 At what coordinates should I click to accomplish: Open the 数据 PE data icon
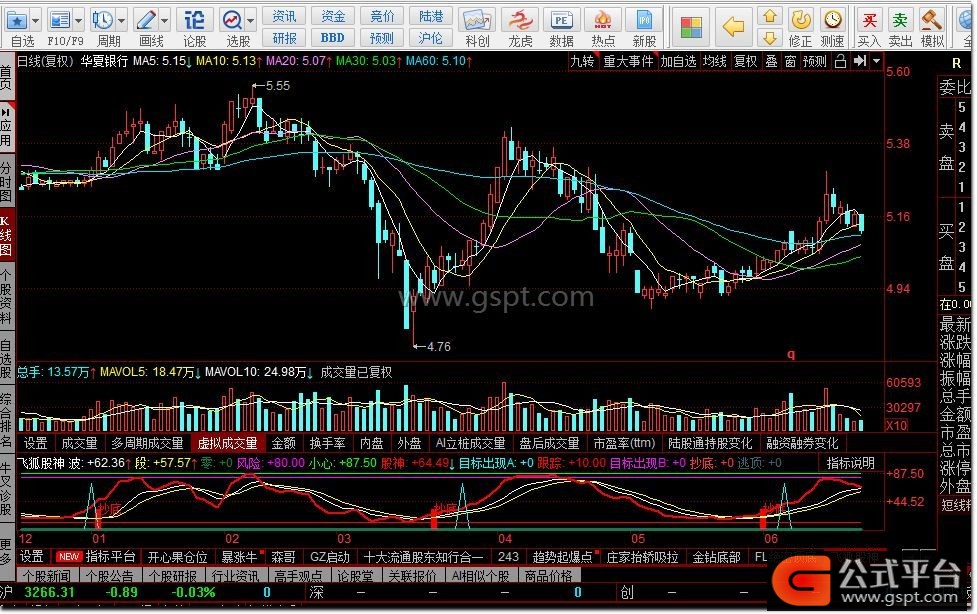pyautogui.click(x=561, y=21)
